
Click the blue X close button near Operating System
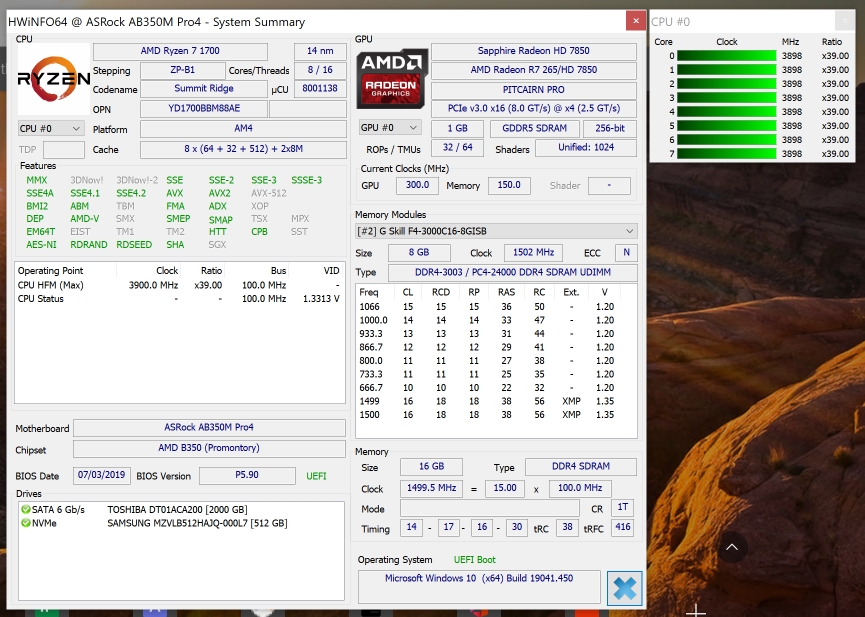point(624,588)
